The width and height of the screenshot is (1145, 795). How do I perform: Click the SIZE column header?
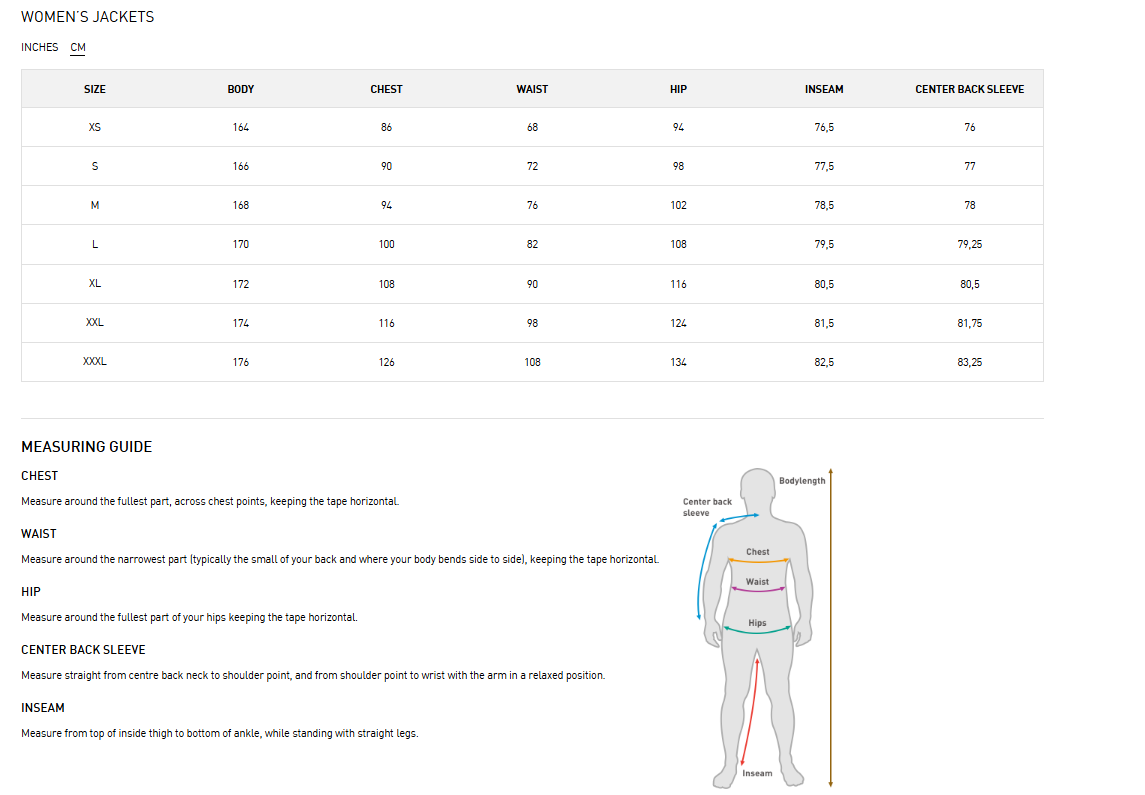click(x=95, y=89)
